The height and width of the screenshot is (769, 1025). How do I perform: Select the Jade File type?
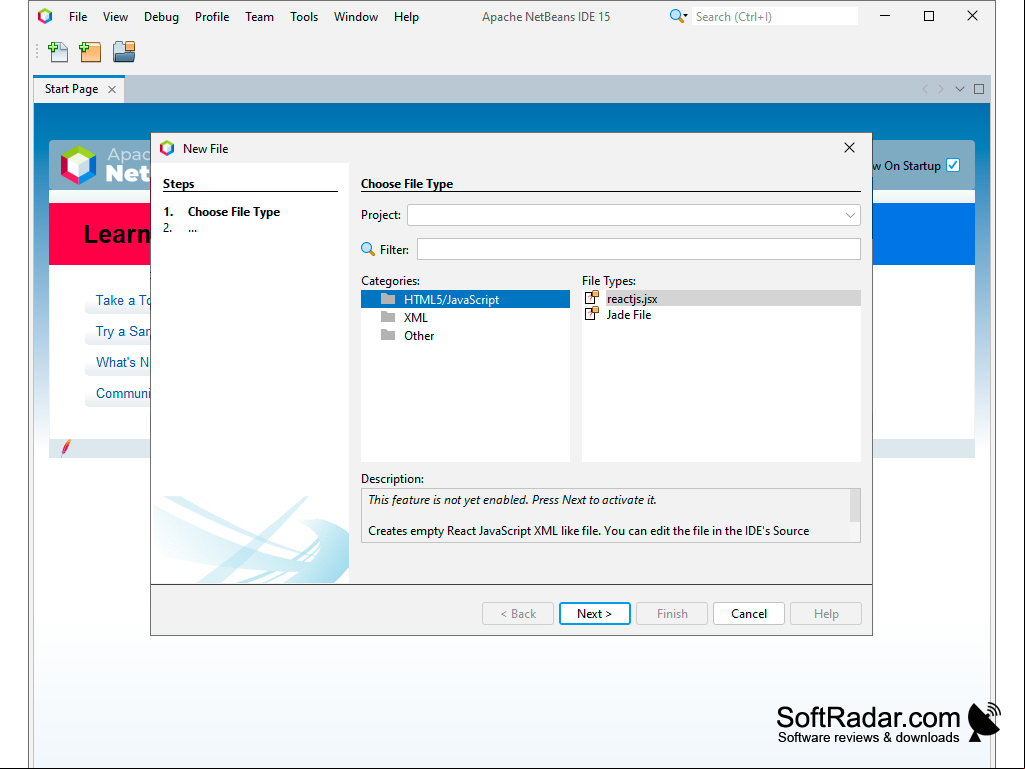[x=721, y=315]
